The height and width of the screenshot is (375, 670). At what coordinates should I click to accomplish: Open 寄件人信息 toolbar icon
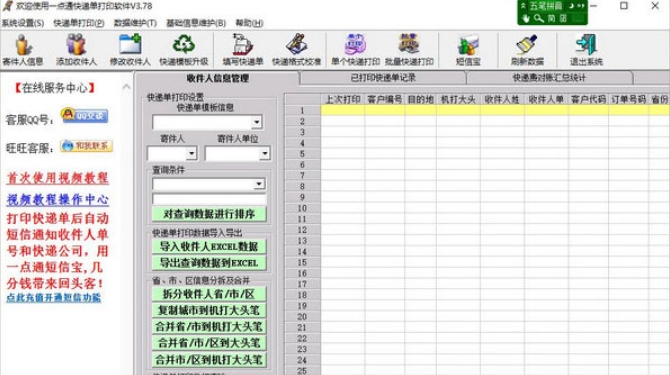coord(23,50)
